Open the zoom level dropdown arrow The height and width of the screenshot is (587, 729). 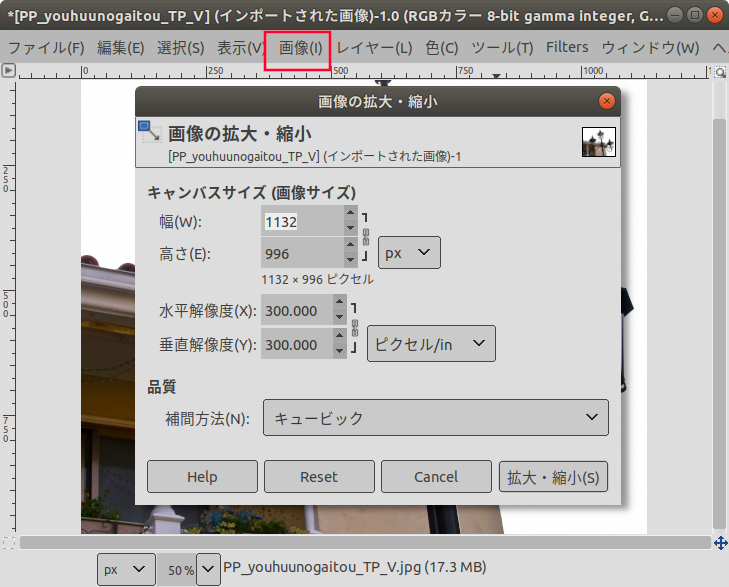[x=208, y=569]
